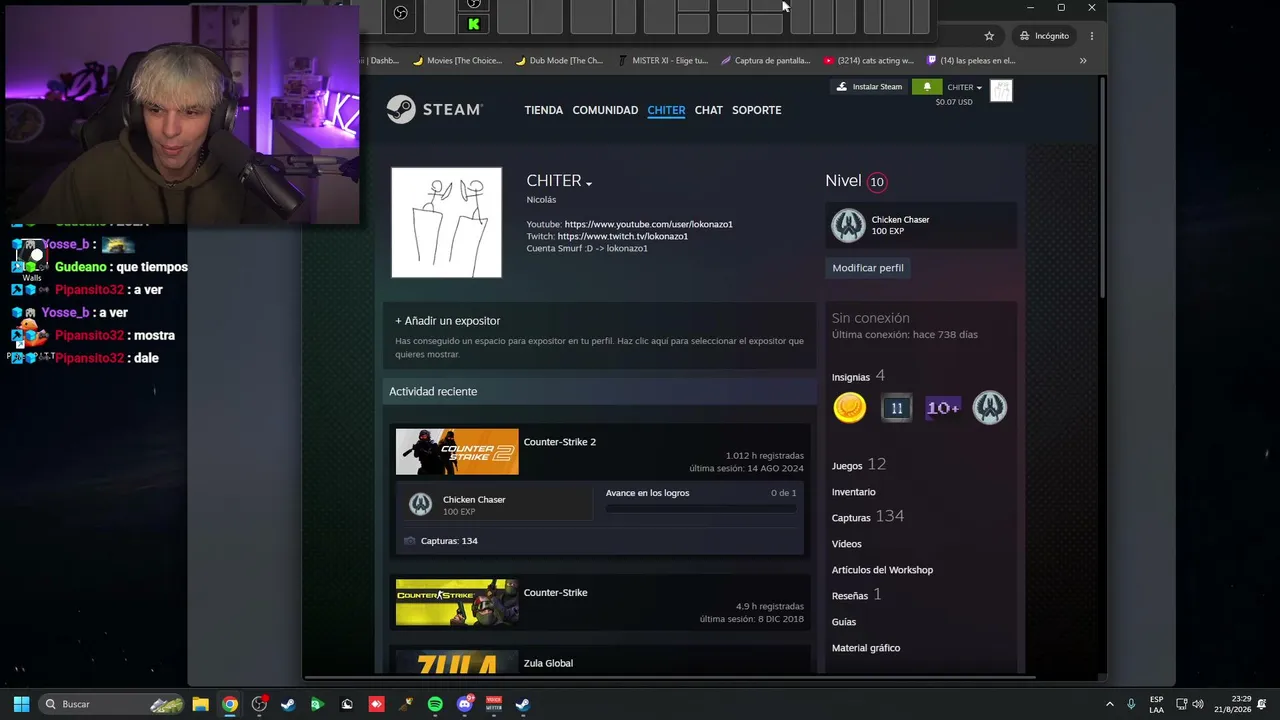Viewport: 1280px width, 720px height.
Task: Click the small avatar beside the CHITER account menu
Action: tap(1001, 90)
